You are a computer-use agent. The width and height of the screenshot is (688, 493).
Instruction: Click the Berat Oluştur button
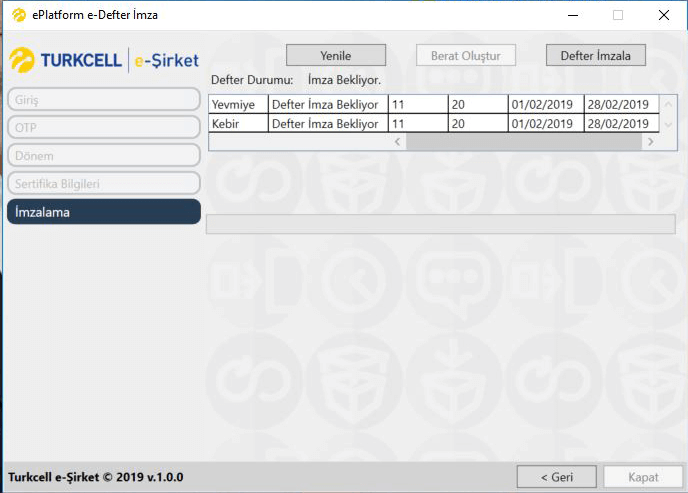(x=466, y=55)
